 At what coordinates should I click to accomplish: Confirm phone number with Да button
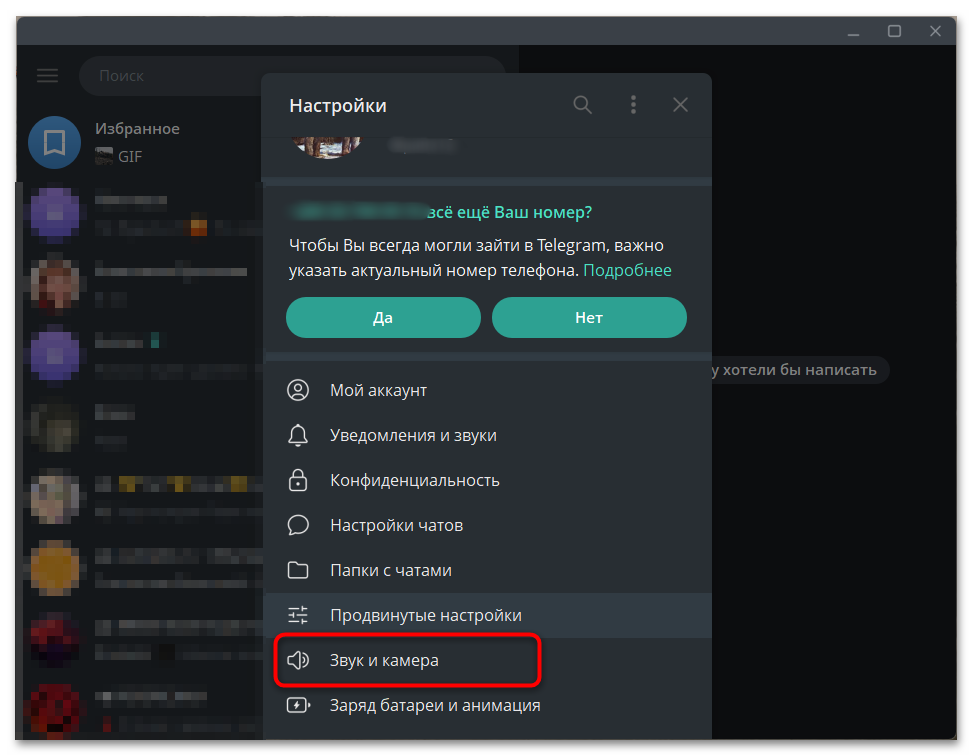click(x=383, y=317)
